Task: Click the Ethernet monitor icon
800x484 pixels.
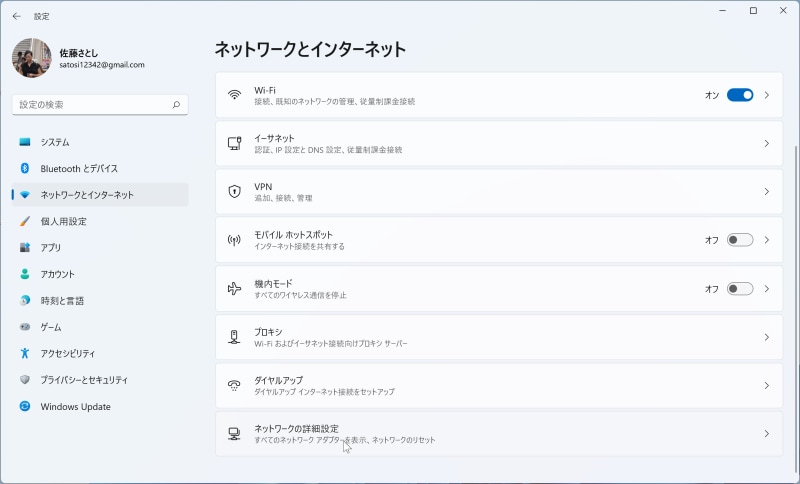Action: [234, 143]
